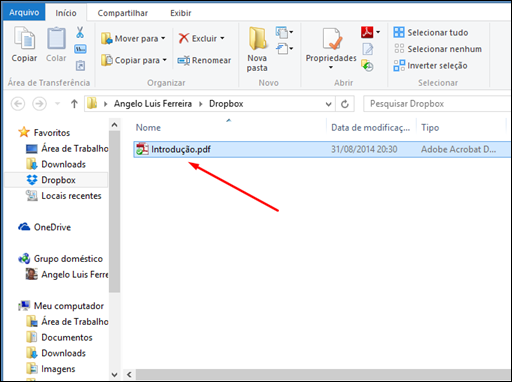Open the recent locations arrow beside forward button

click(x=58, y=104)
